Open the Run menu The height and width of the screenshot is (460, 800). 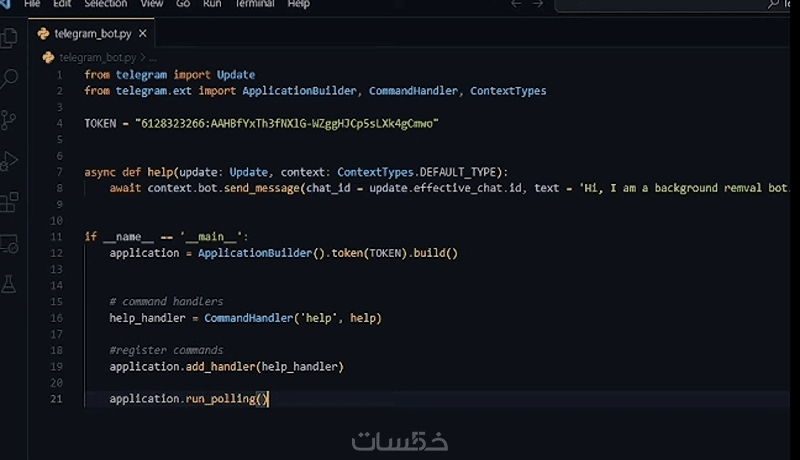coord(212,4)
